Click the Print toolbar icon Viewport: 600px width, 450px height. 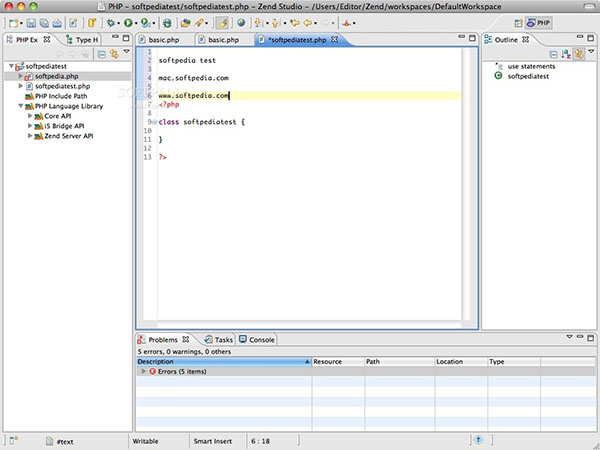pyautogui.click(x=57, y=23)
